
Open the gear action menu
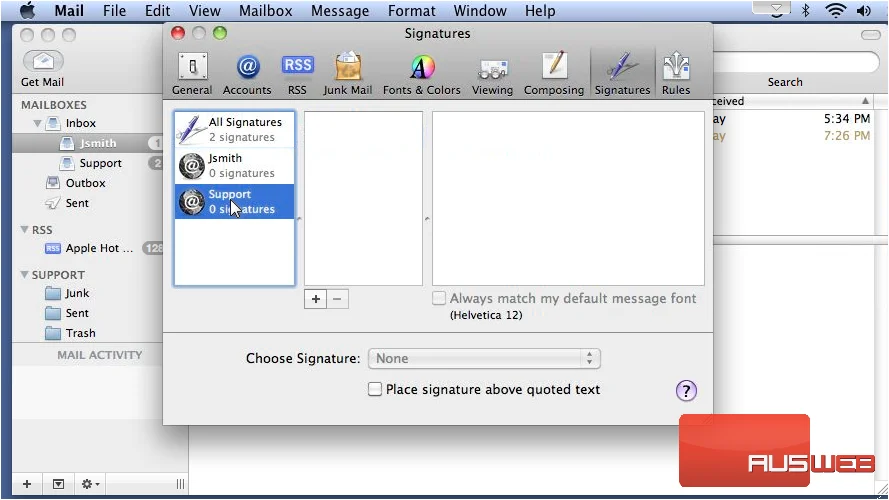click(90, 484)
